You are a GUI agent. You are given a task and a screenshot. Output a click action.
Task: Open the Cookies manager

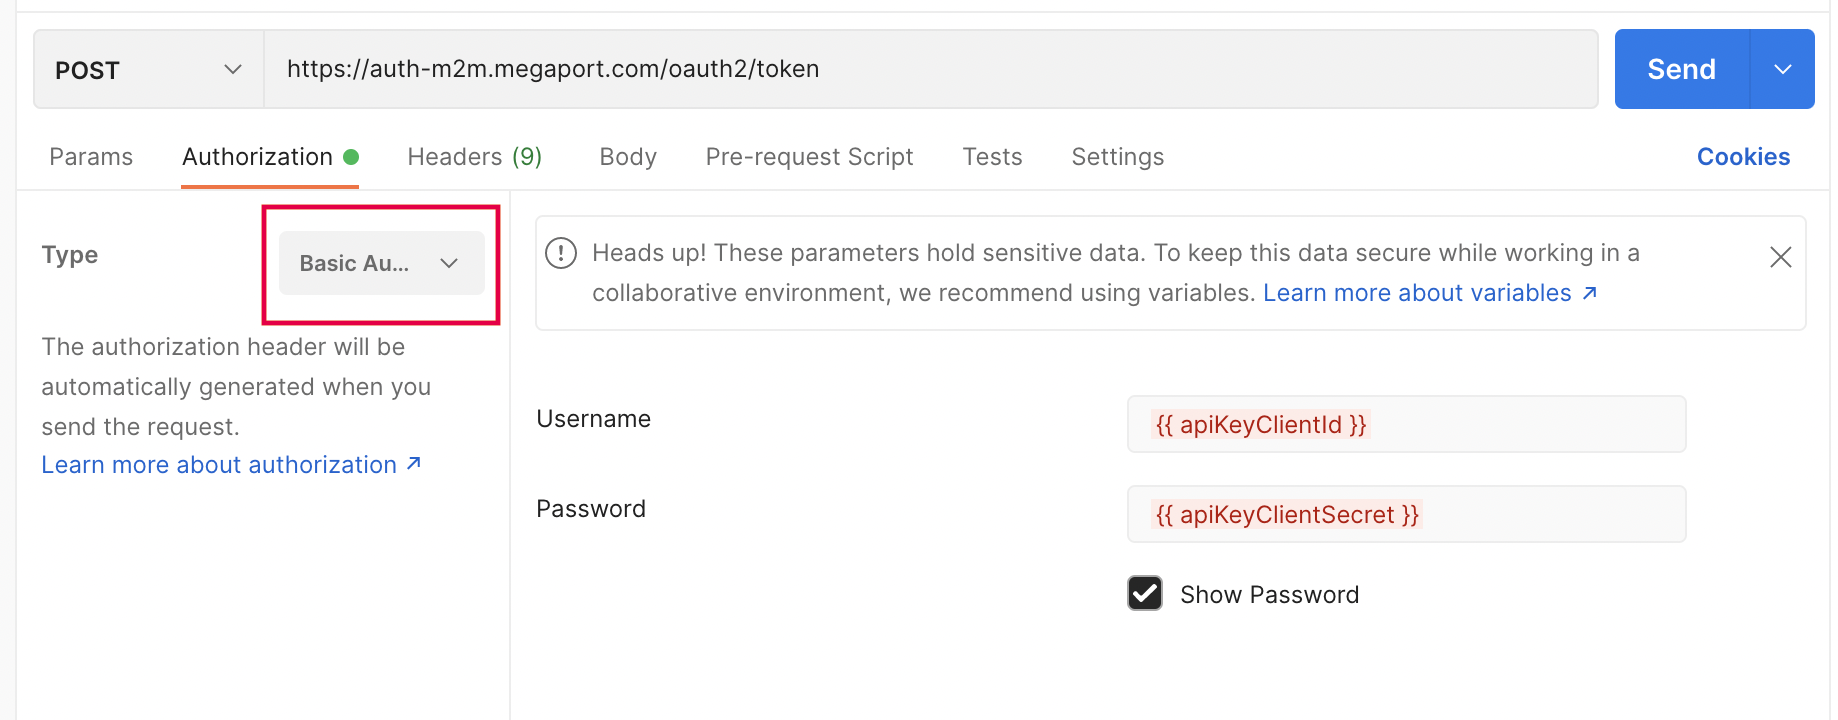click(1743, 156)
